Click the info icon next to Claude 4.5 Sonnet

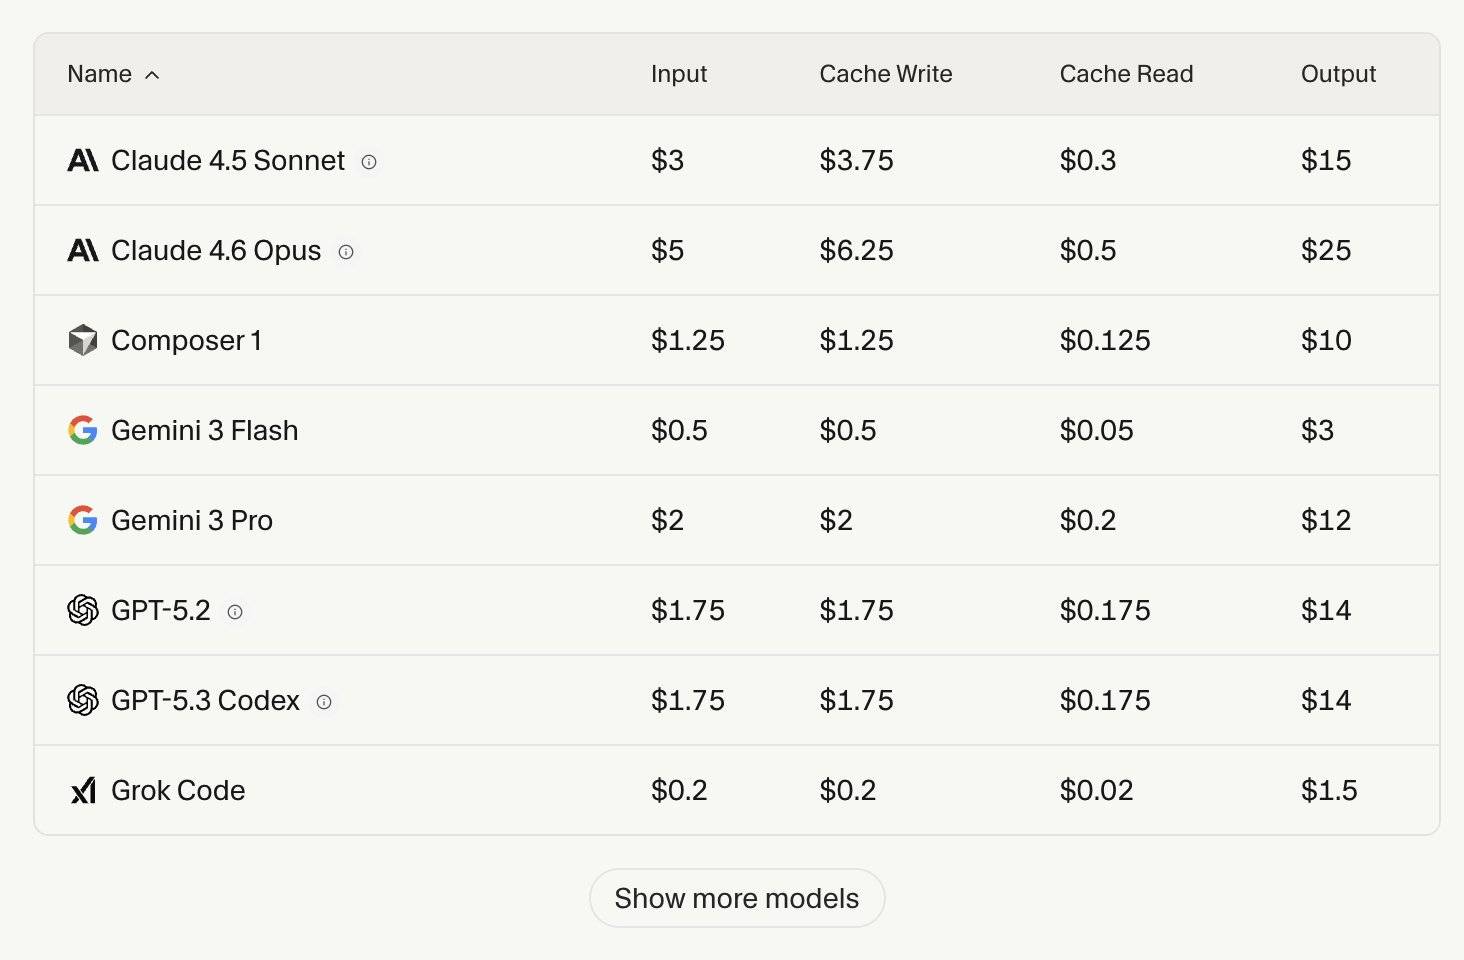pos(369,162)
